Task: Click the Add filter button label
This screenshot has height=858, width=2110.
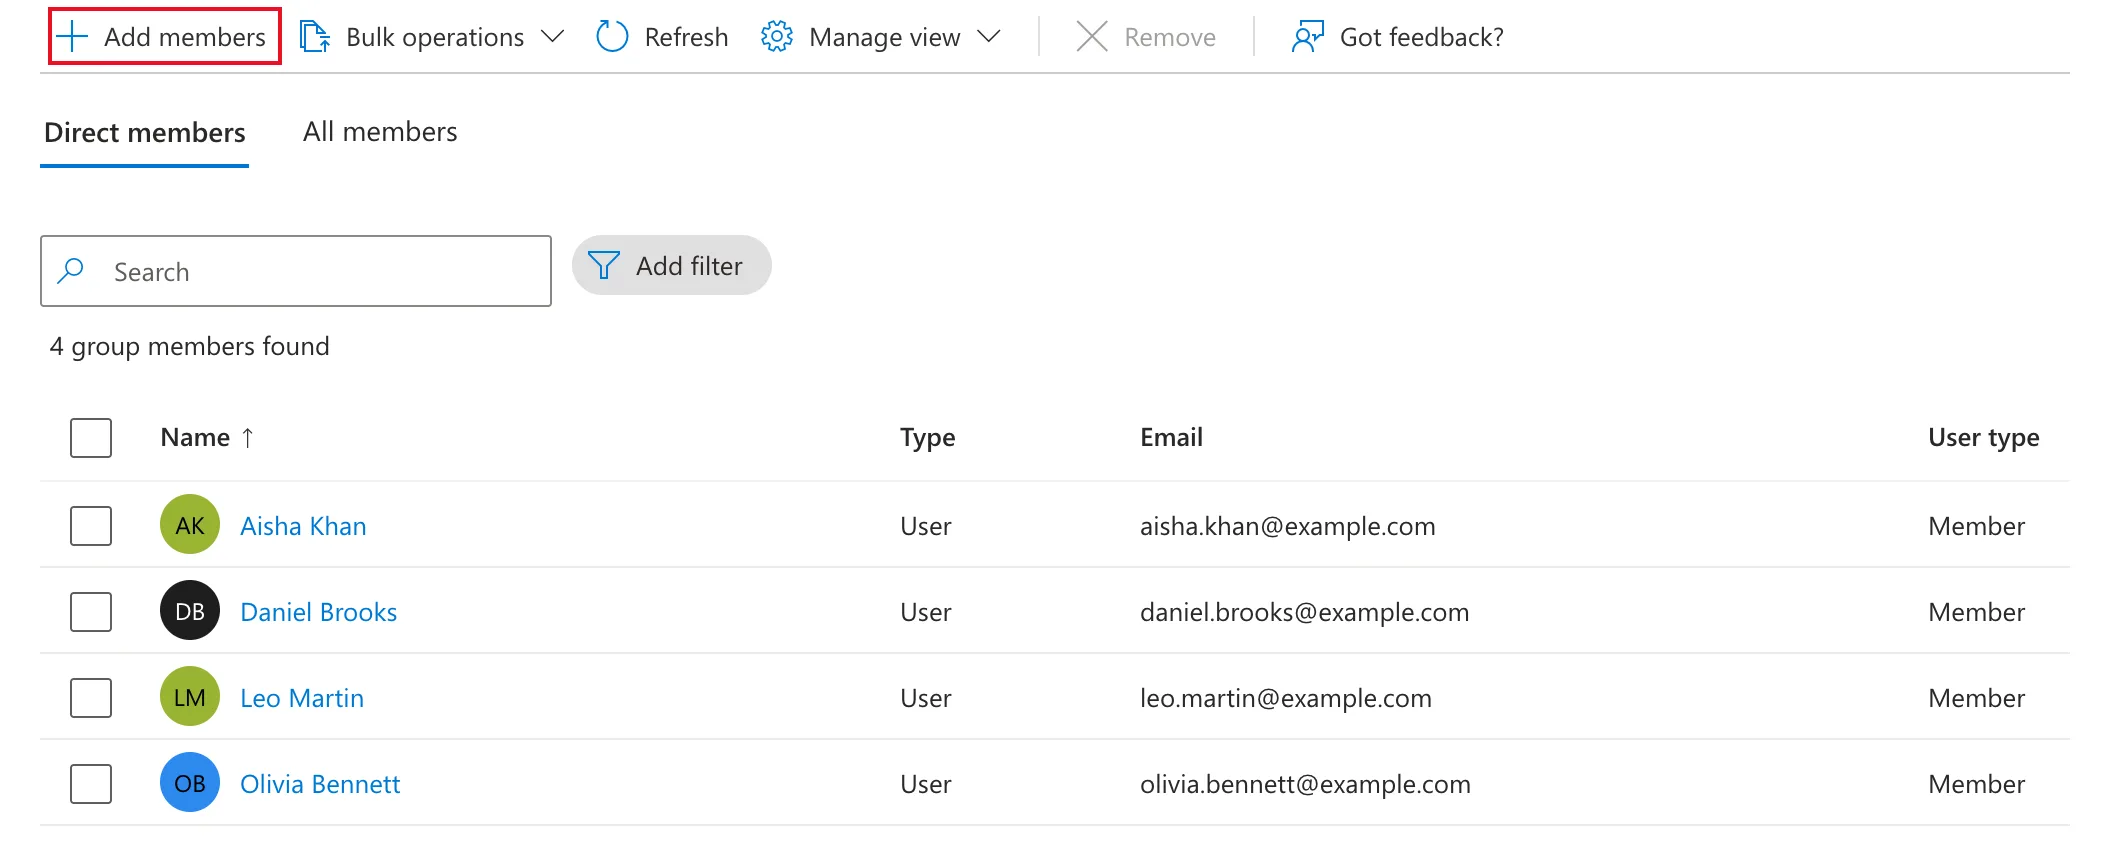Action: point(690,266)
